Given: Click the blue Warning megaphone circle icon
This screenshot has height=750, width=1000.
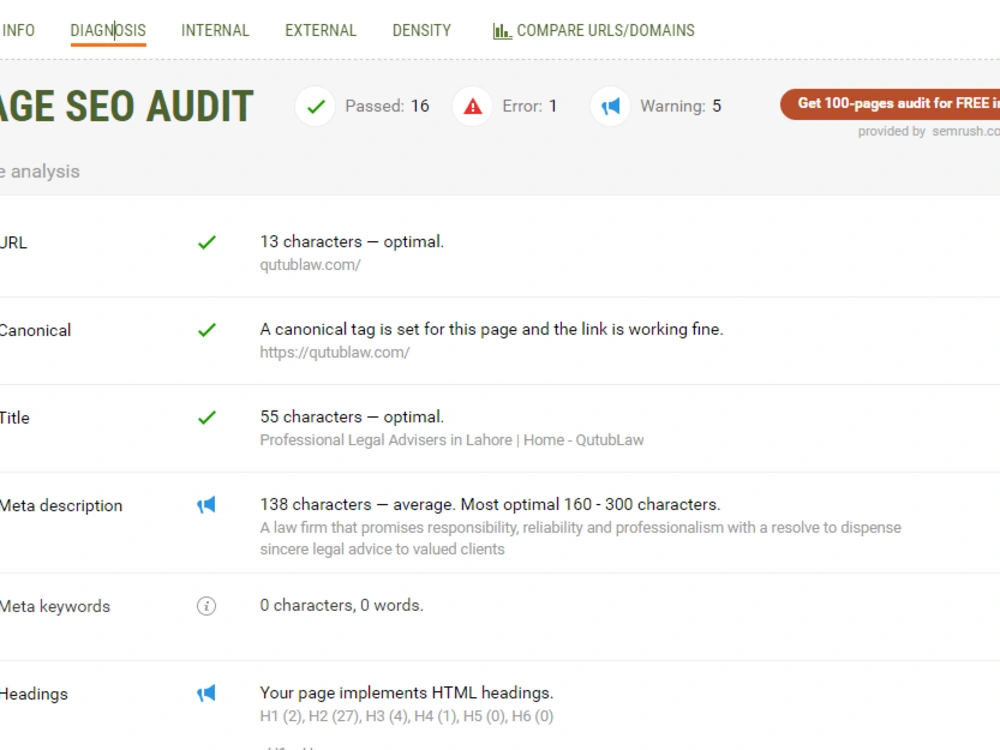Looking at the screenshot, I should pyautogui.click(x=610, y=106).
